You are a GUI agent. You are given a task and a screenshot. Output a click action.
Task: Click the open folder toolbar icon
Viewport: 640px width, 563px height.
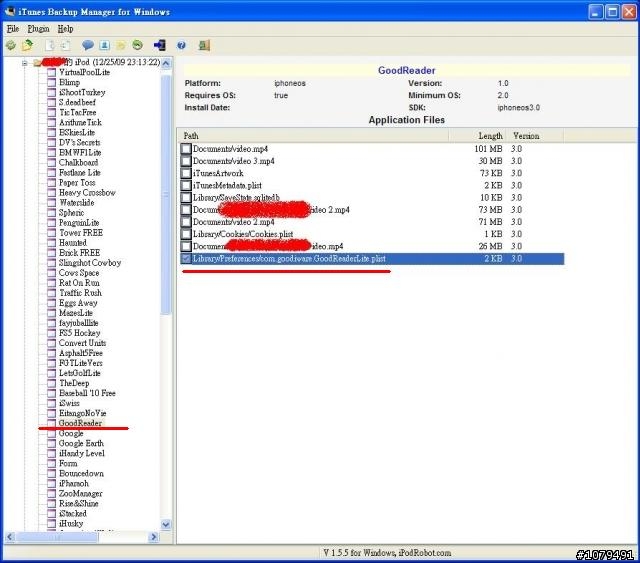coord(28,45)
